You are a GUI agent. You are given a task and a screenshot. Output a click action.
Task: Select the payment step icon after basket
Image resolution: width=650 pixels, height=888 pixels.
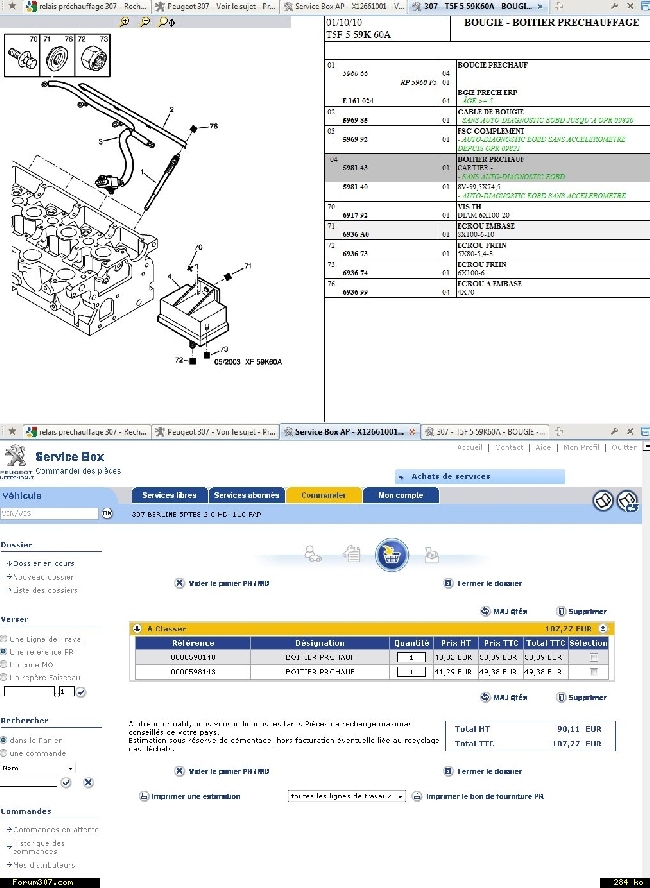431,554
